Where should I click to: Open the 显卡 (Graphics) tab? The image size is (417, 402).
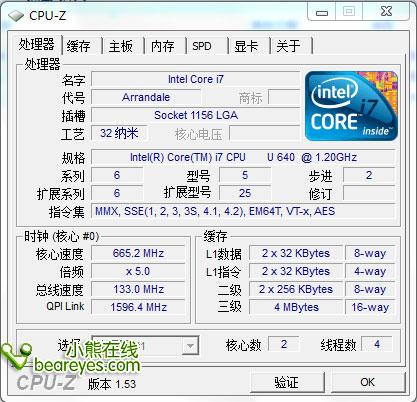tap(246, 46)
